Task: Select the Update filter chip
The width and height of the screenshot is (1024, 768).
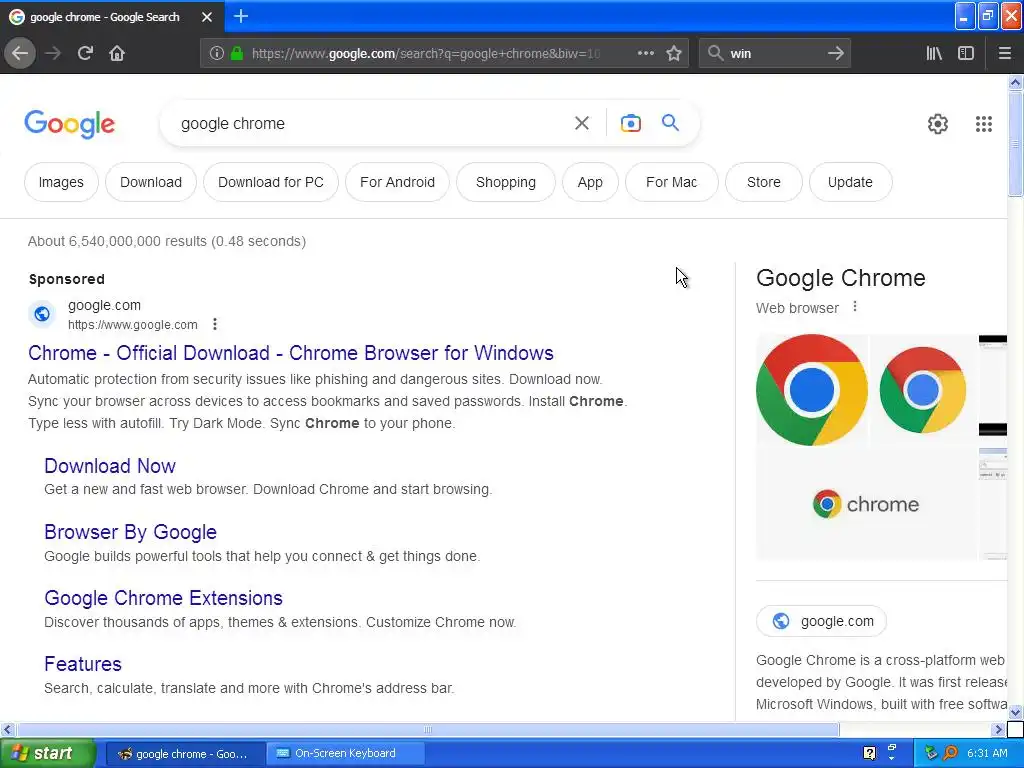Action: (850, 182)
